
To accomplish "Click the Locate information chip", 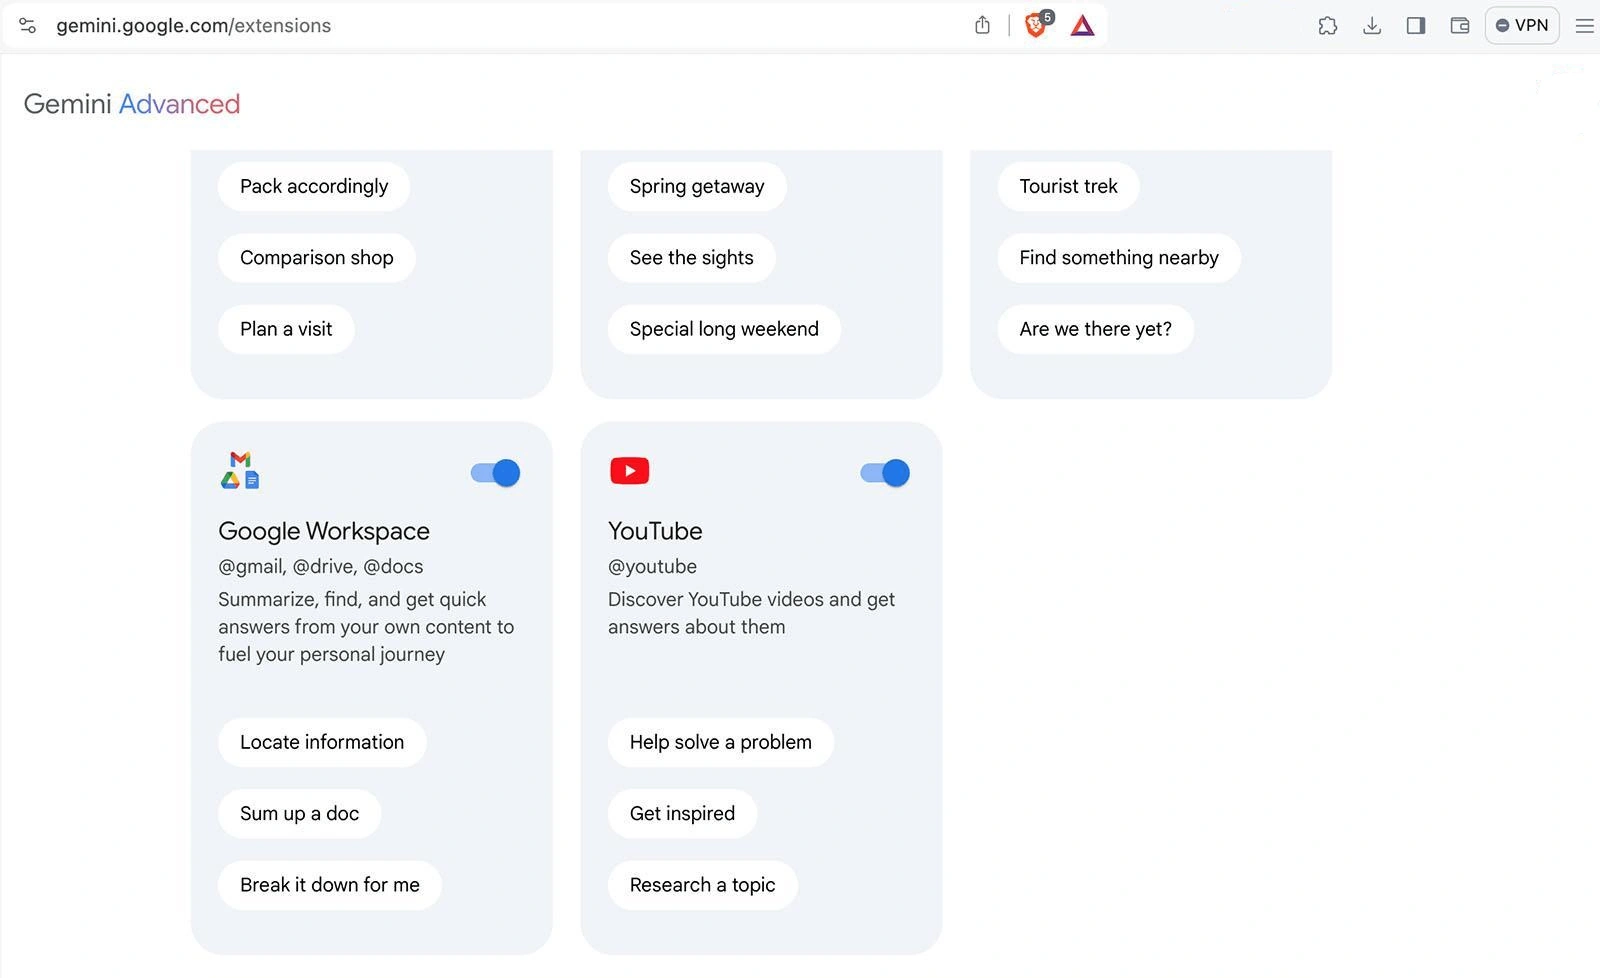I will (322, 742).
